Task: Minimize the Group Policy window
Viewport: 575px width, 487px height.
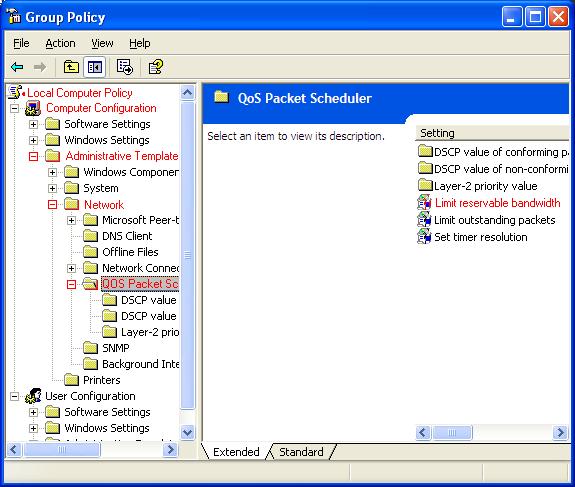Action: [512, 17]
